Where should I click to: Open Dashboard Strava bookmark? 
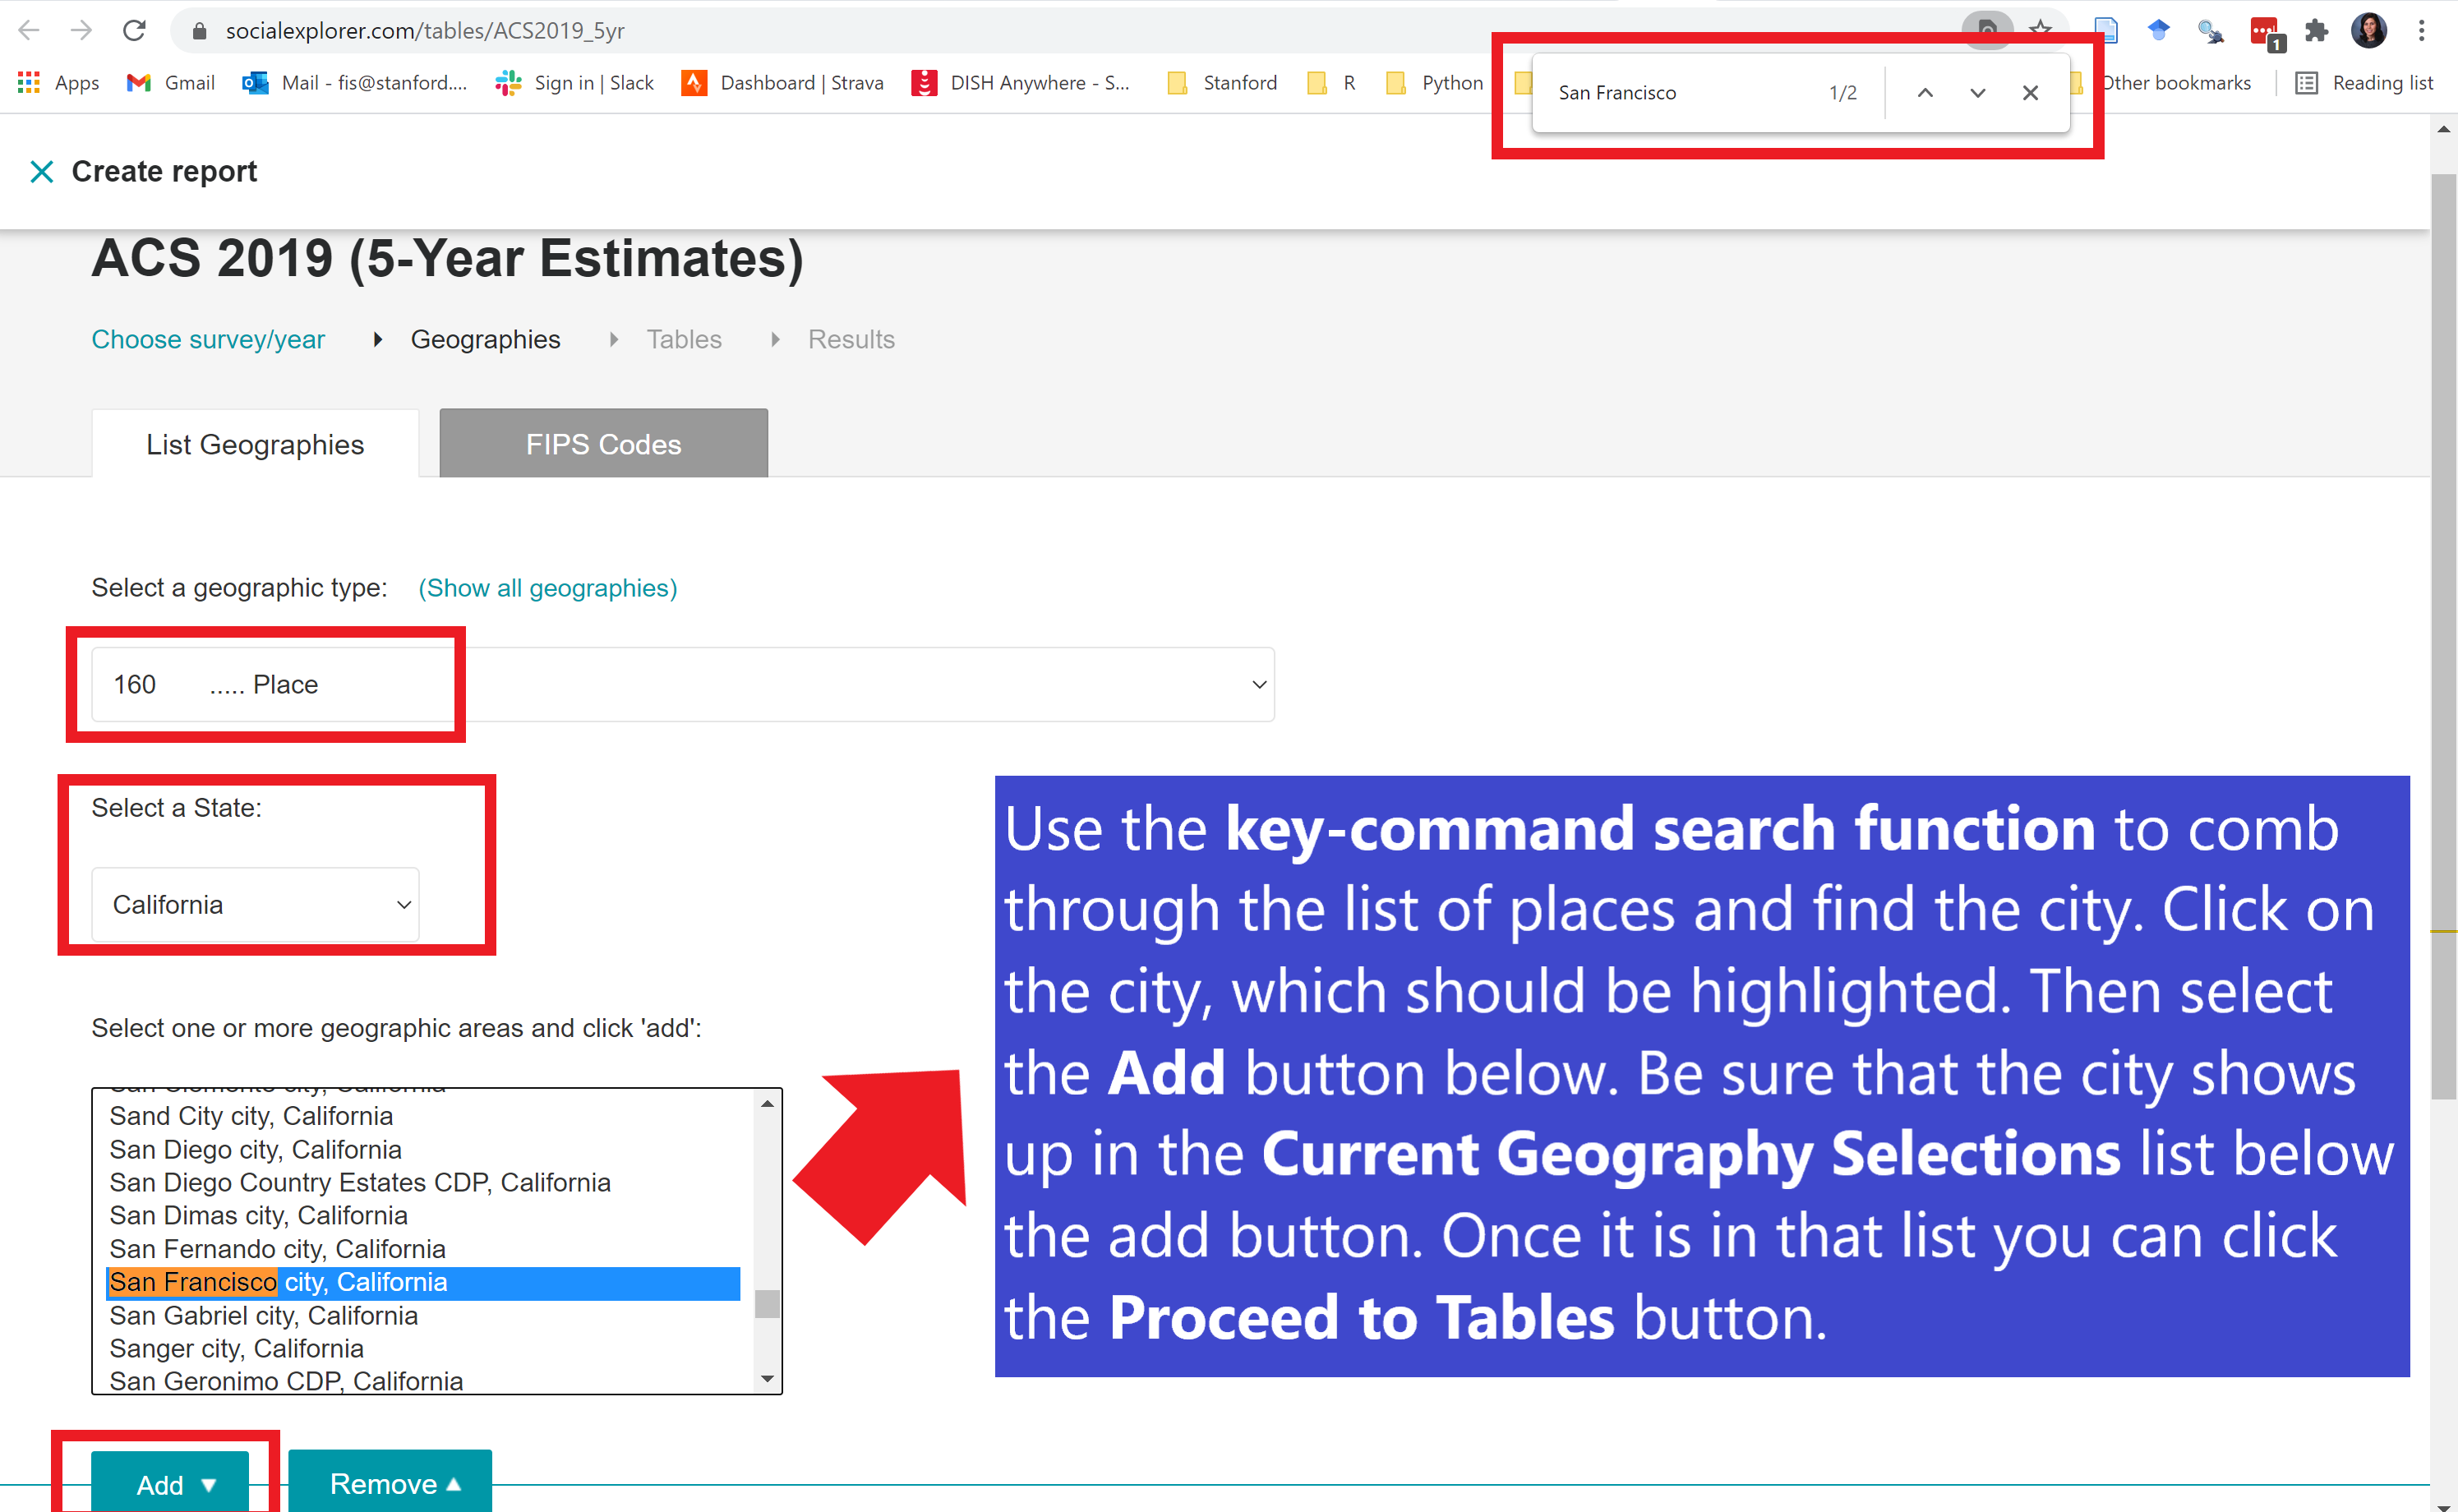(783, 83)
